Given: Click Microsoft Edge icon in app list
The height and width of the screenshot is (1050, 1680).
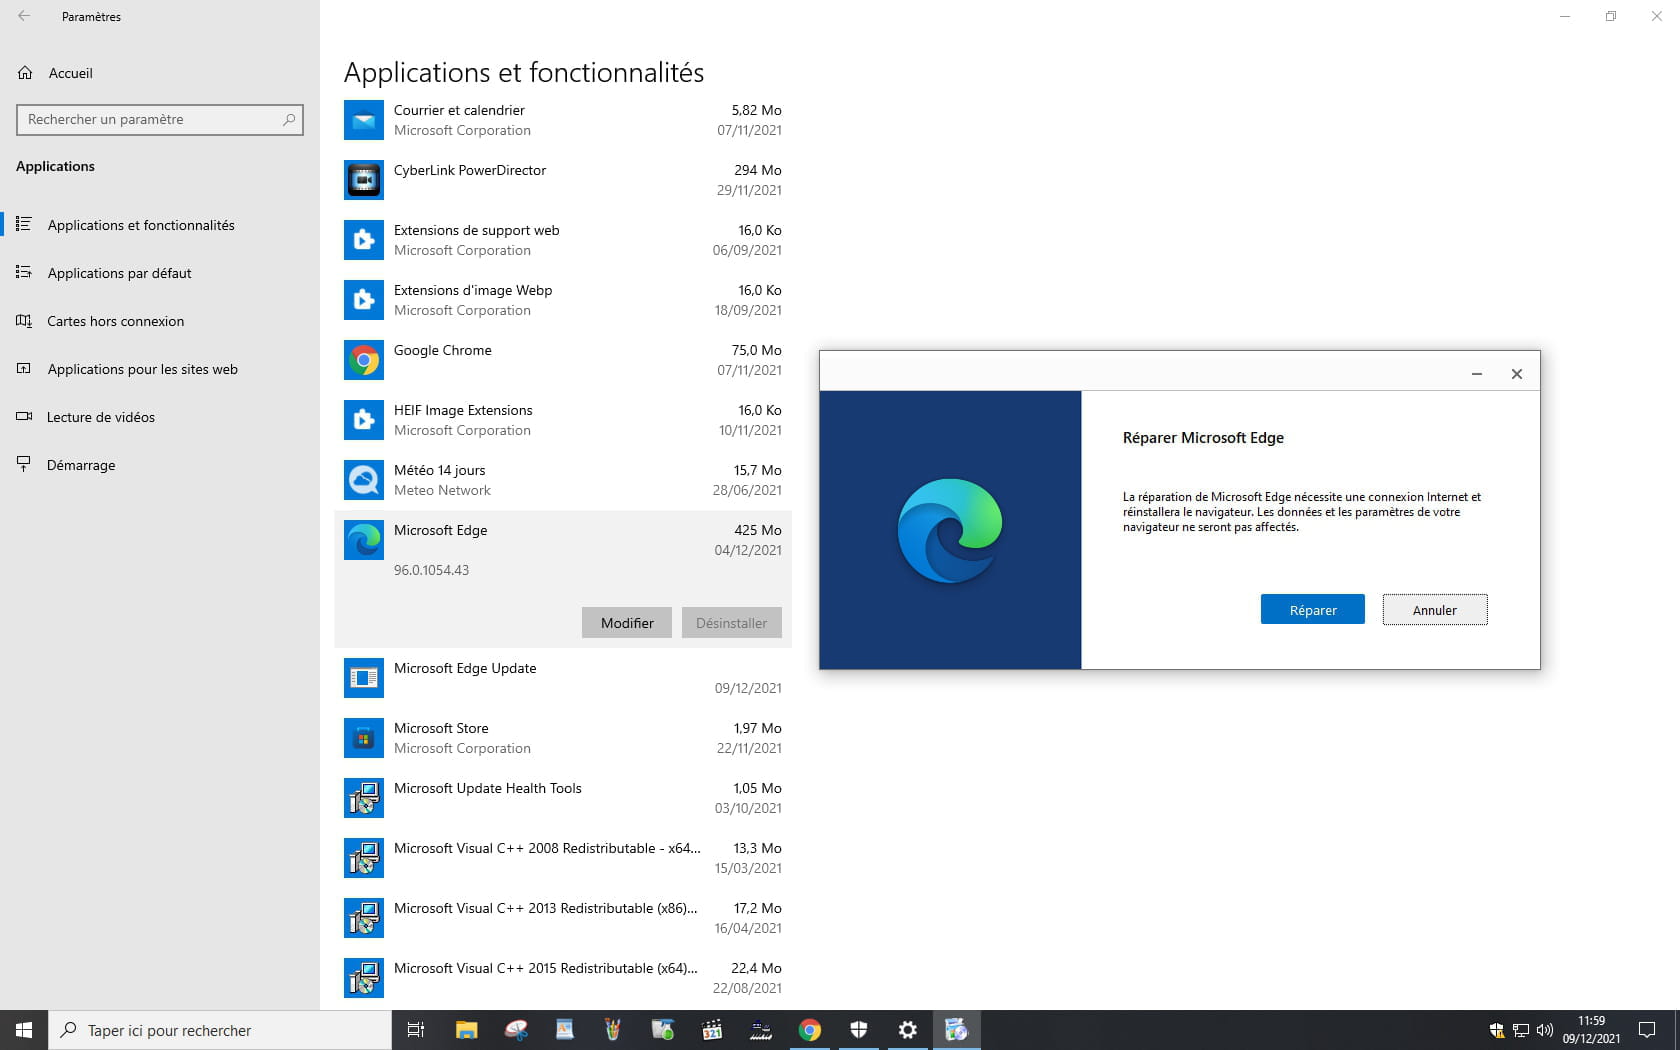Looking at the screenshot, I should pos(364,540).
